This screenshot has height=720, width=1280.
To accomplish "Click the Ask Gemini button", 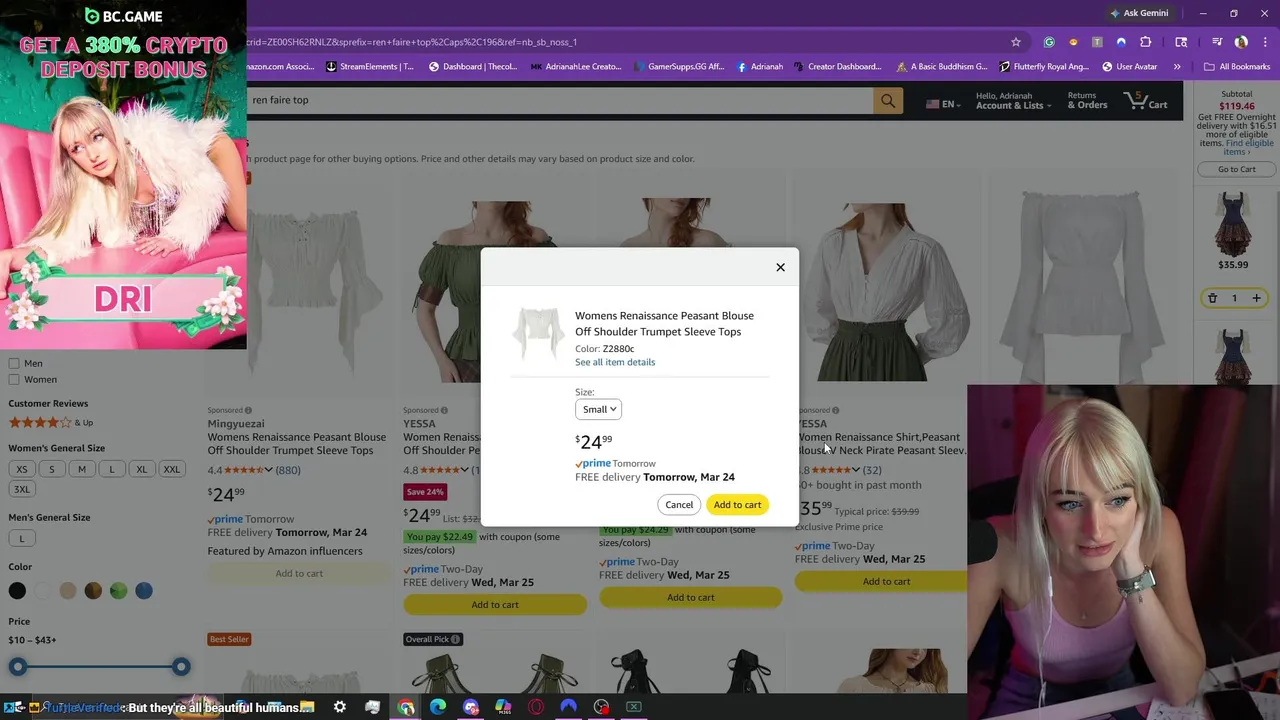I will [x=1138, y=13].
